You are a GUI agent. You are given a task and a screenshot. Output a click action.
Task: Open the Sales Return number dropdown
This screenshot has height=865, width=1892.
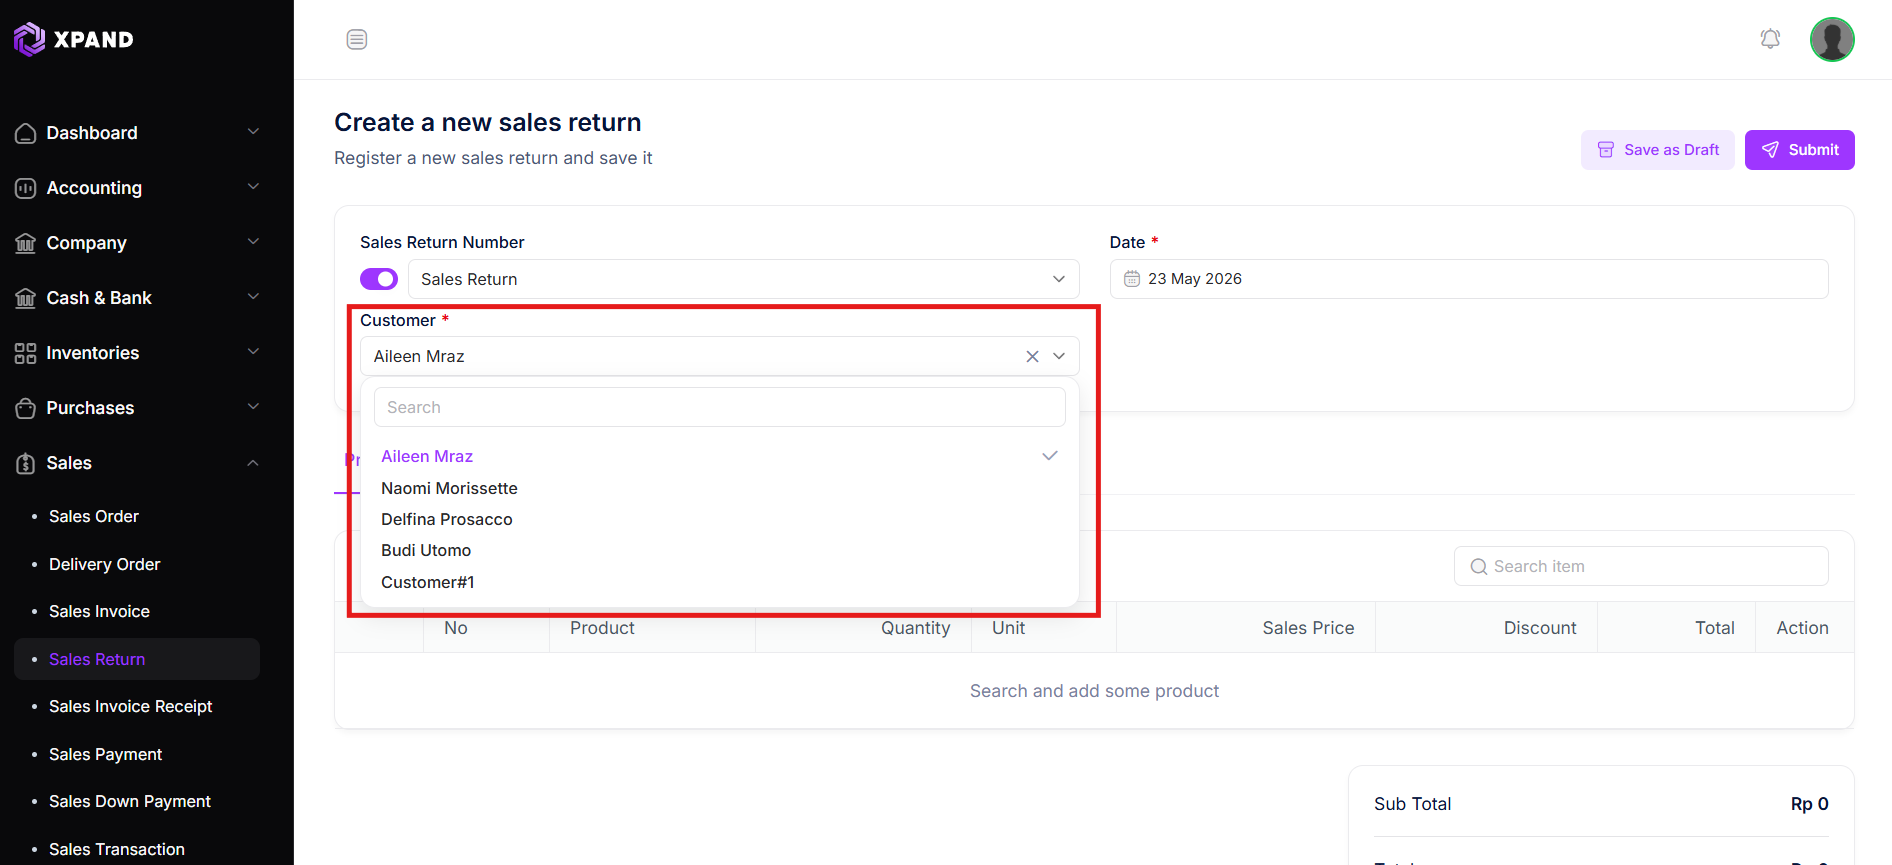(743, 279)
